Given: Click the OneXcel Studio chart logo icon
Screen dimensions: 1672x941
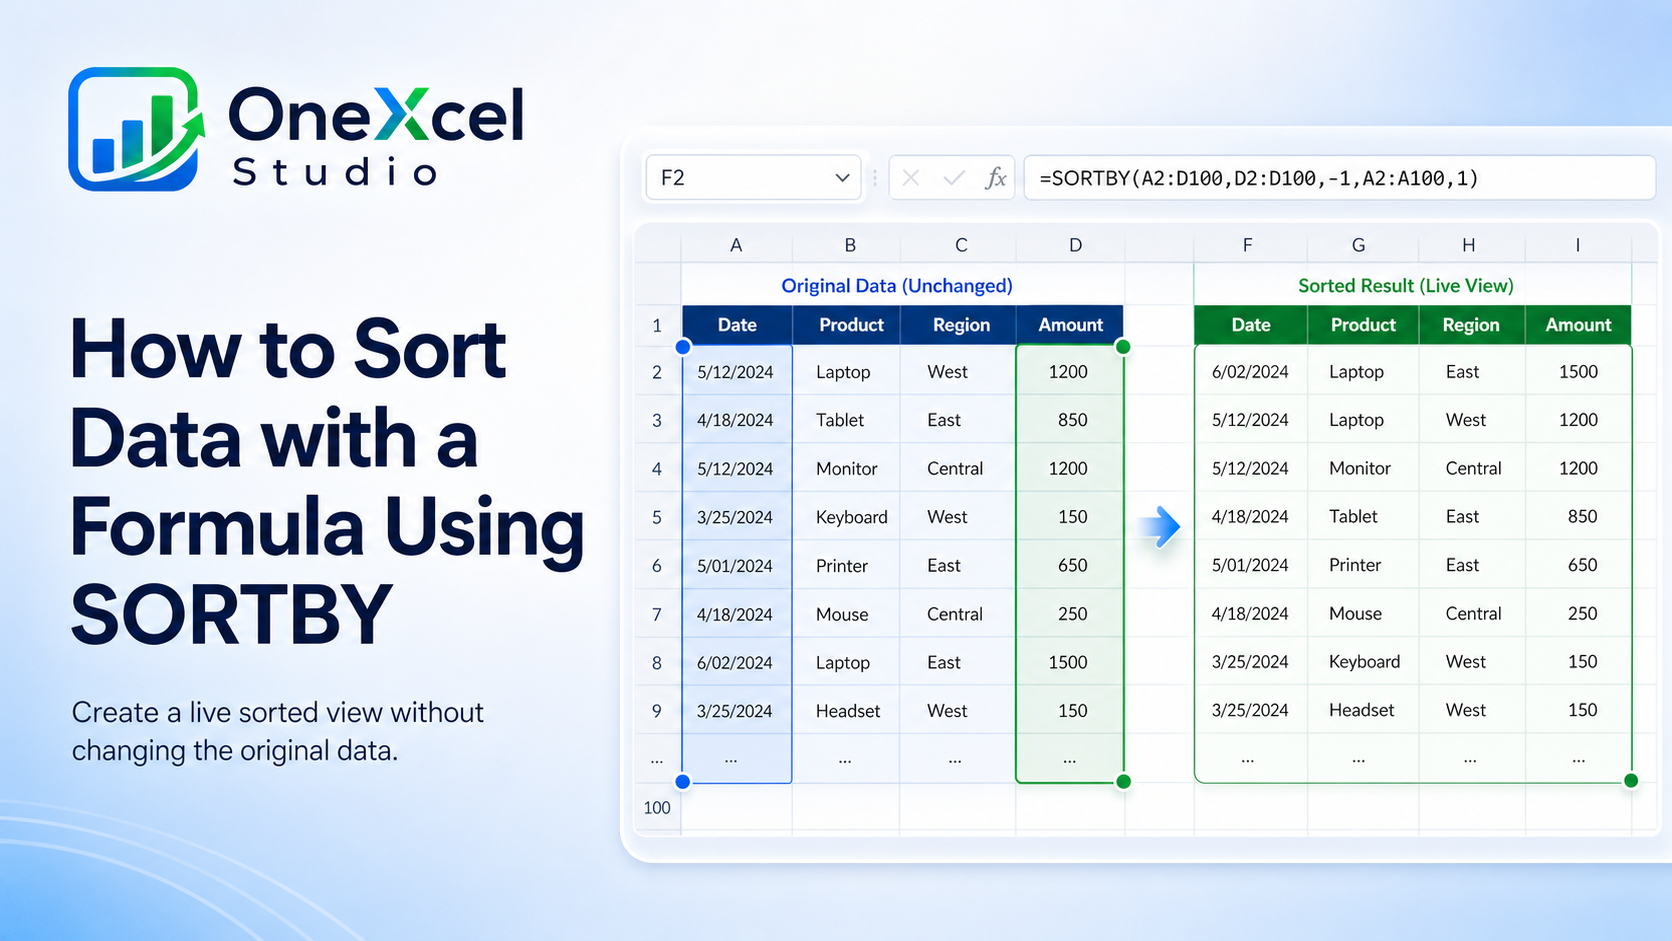Looking at the screenshot, I should pos(137,129).
